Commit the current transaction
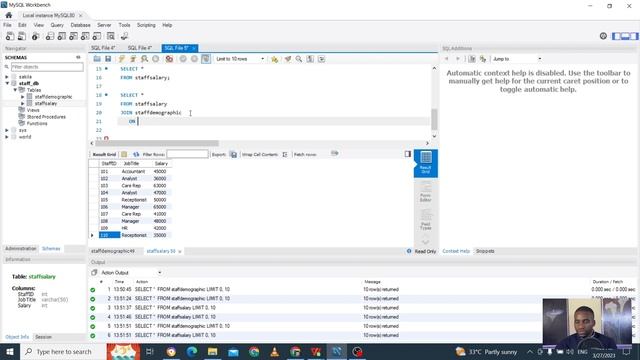Screen dimensions: 640x360 pyautogui.click(x=183, y=59)
